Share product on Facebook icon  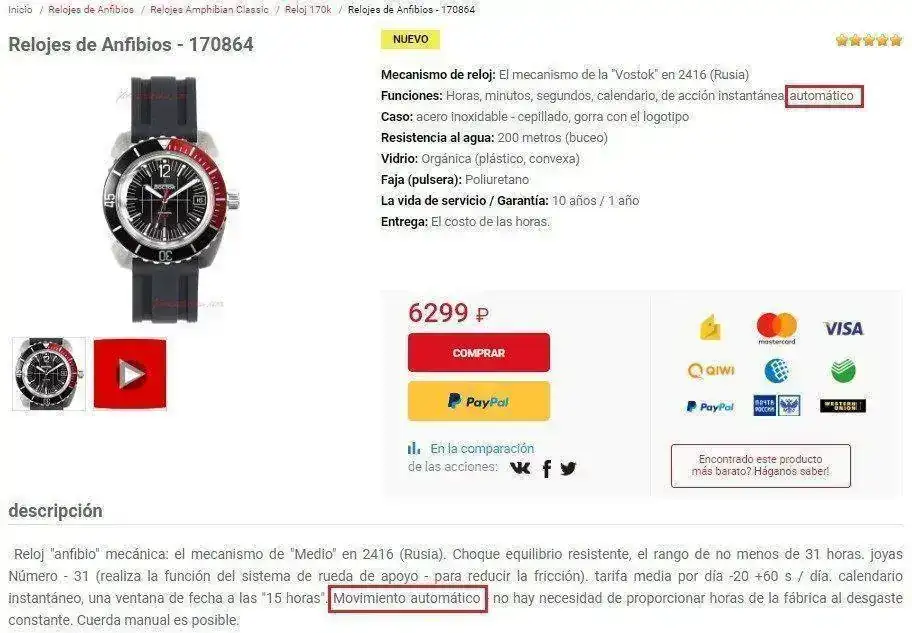pos(547,468)
